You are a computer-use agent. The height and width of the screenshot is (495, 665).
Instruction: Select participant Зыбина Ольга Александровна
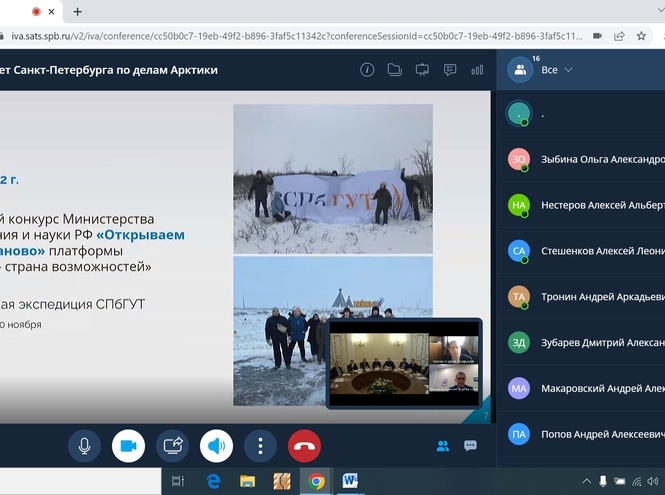pyautogui.click(x=581, y=159)
